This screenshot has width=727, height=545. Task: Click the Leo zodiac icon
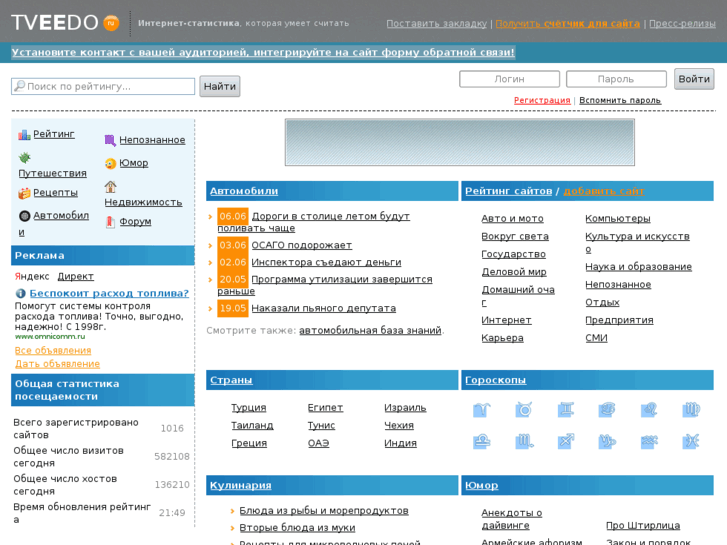[x=649, y=410]
